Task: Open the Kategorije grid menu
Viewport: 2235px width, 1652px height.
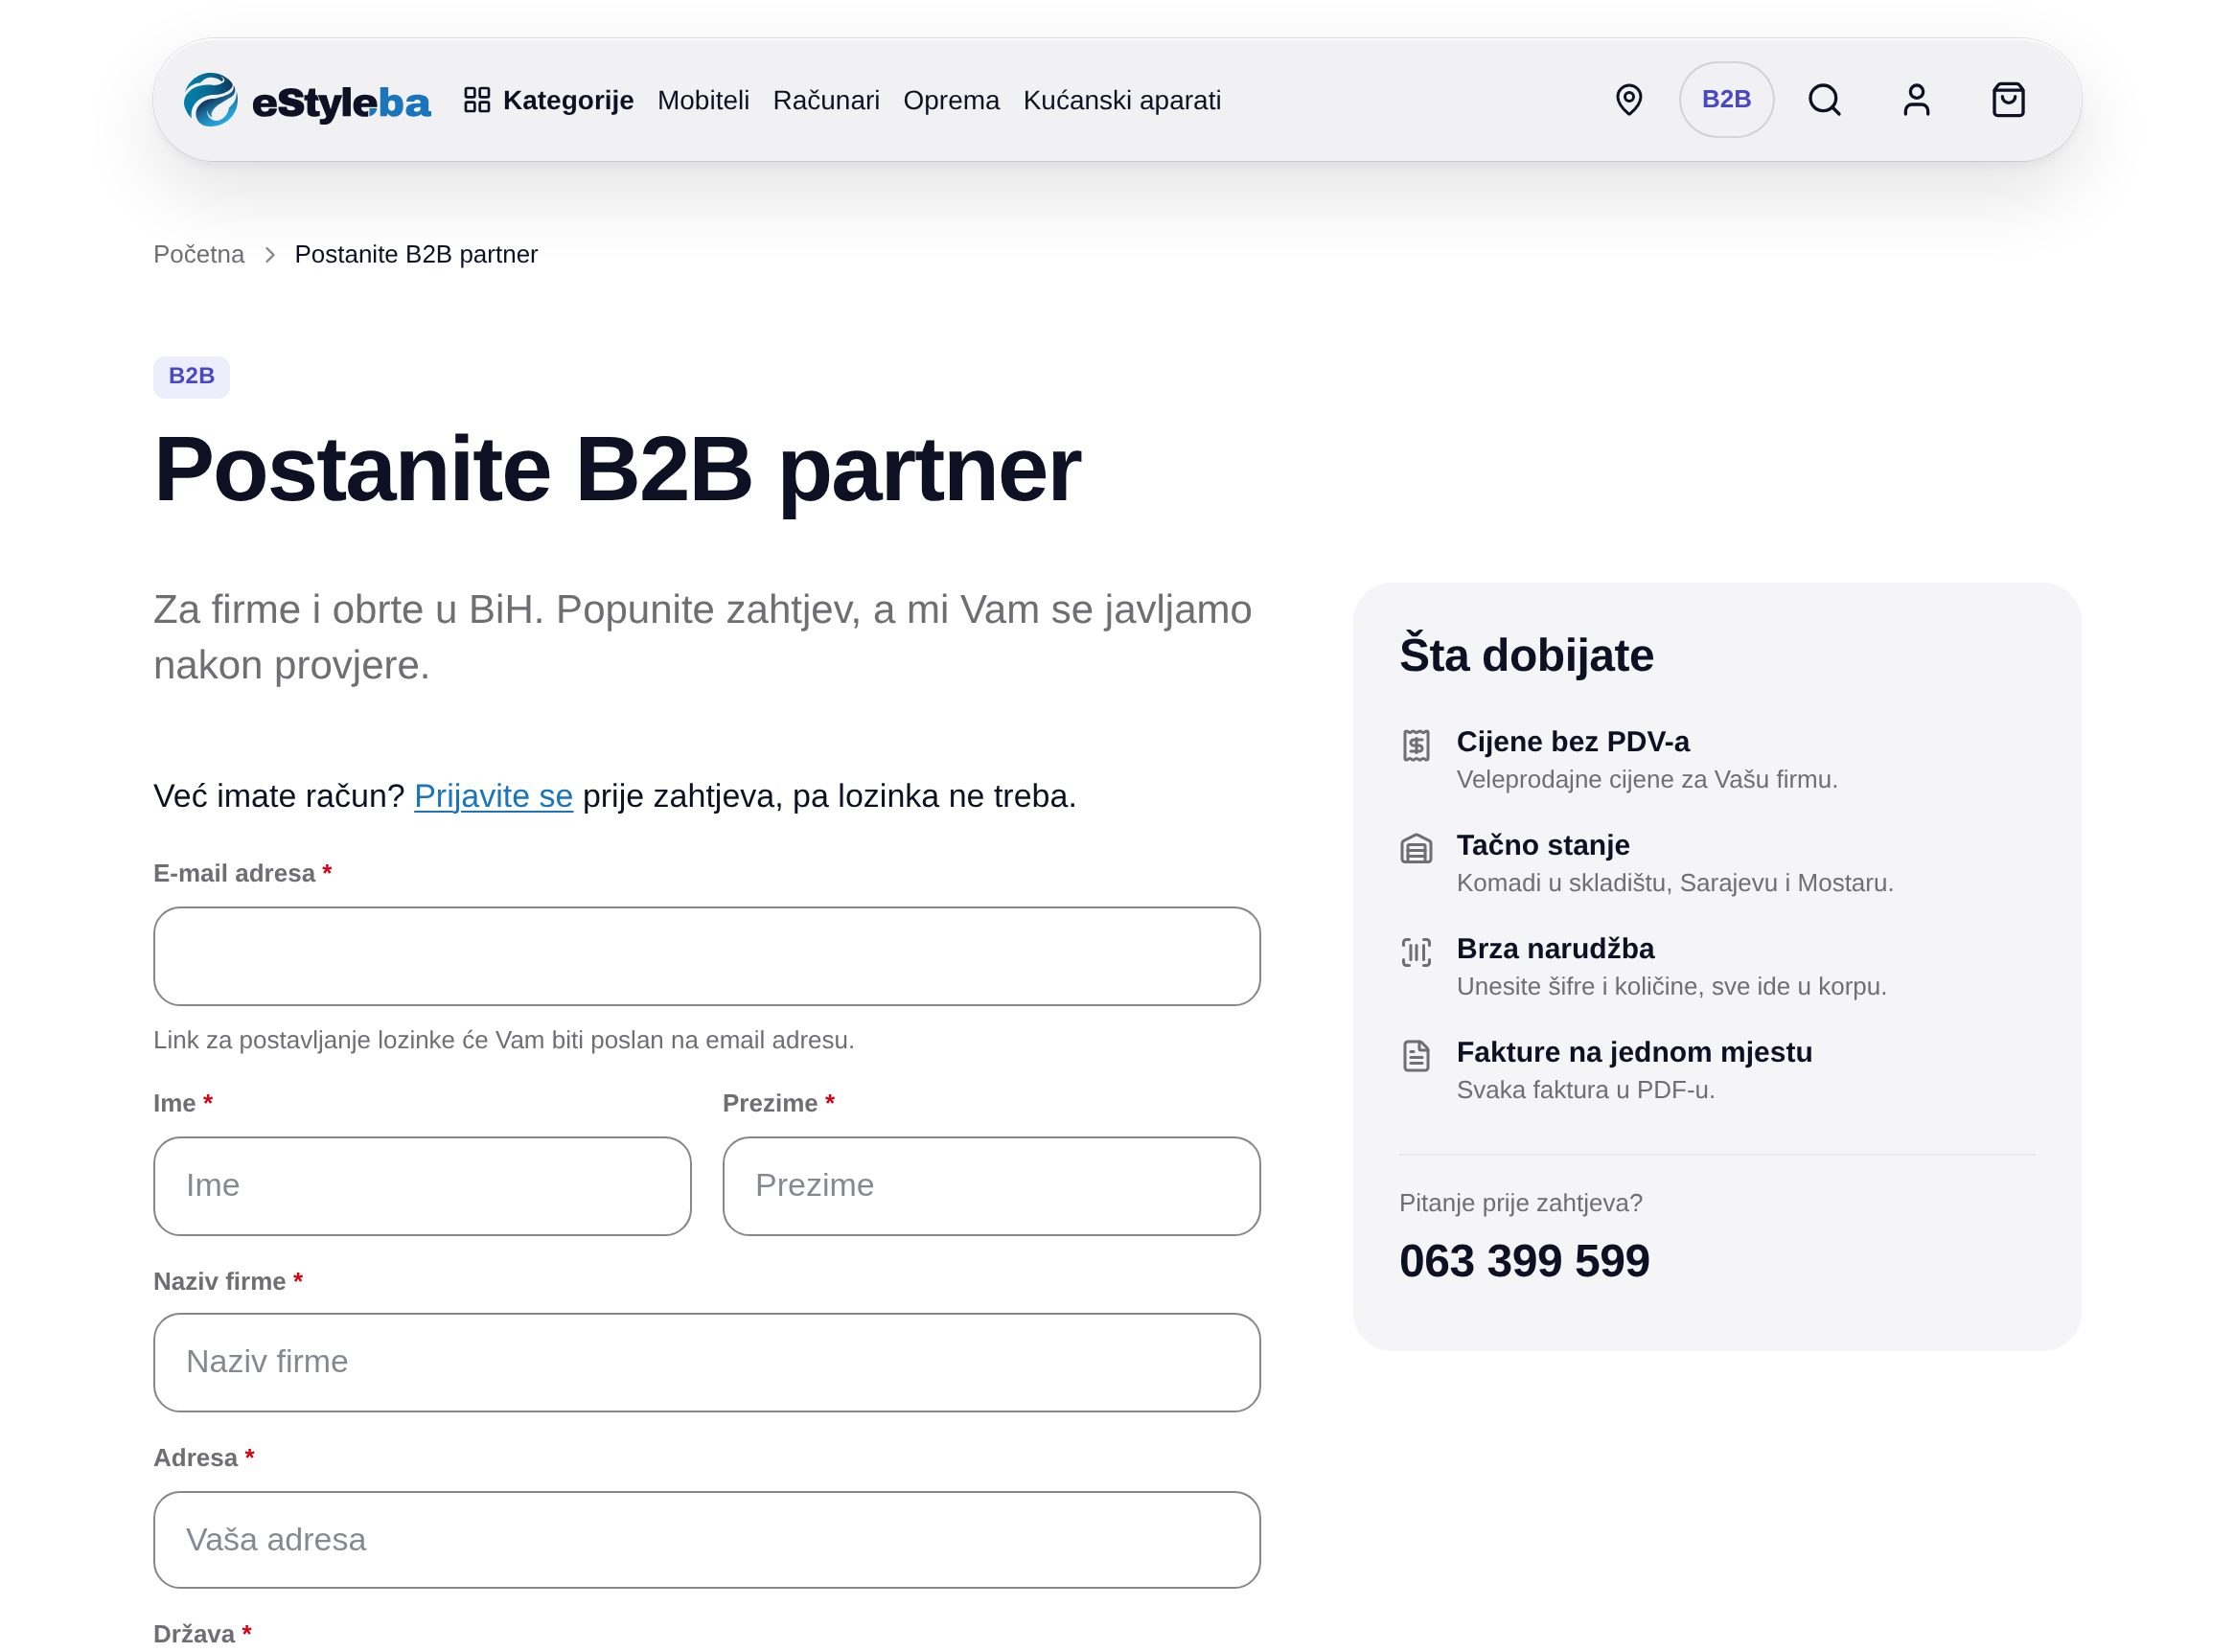Action: (548, 100)
